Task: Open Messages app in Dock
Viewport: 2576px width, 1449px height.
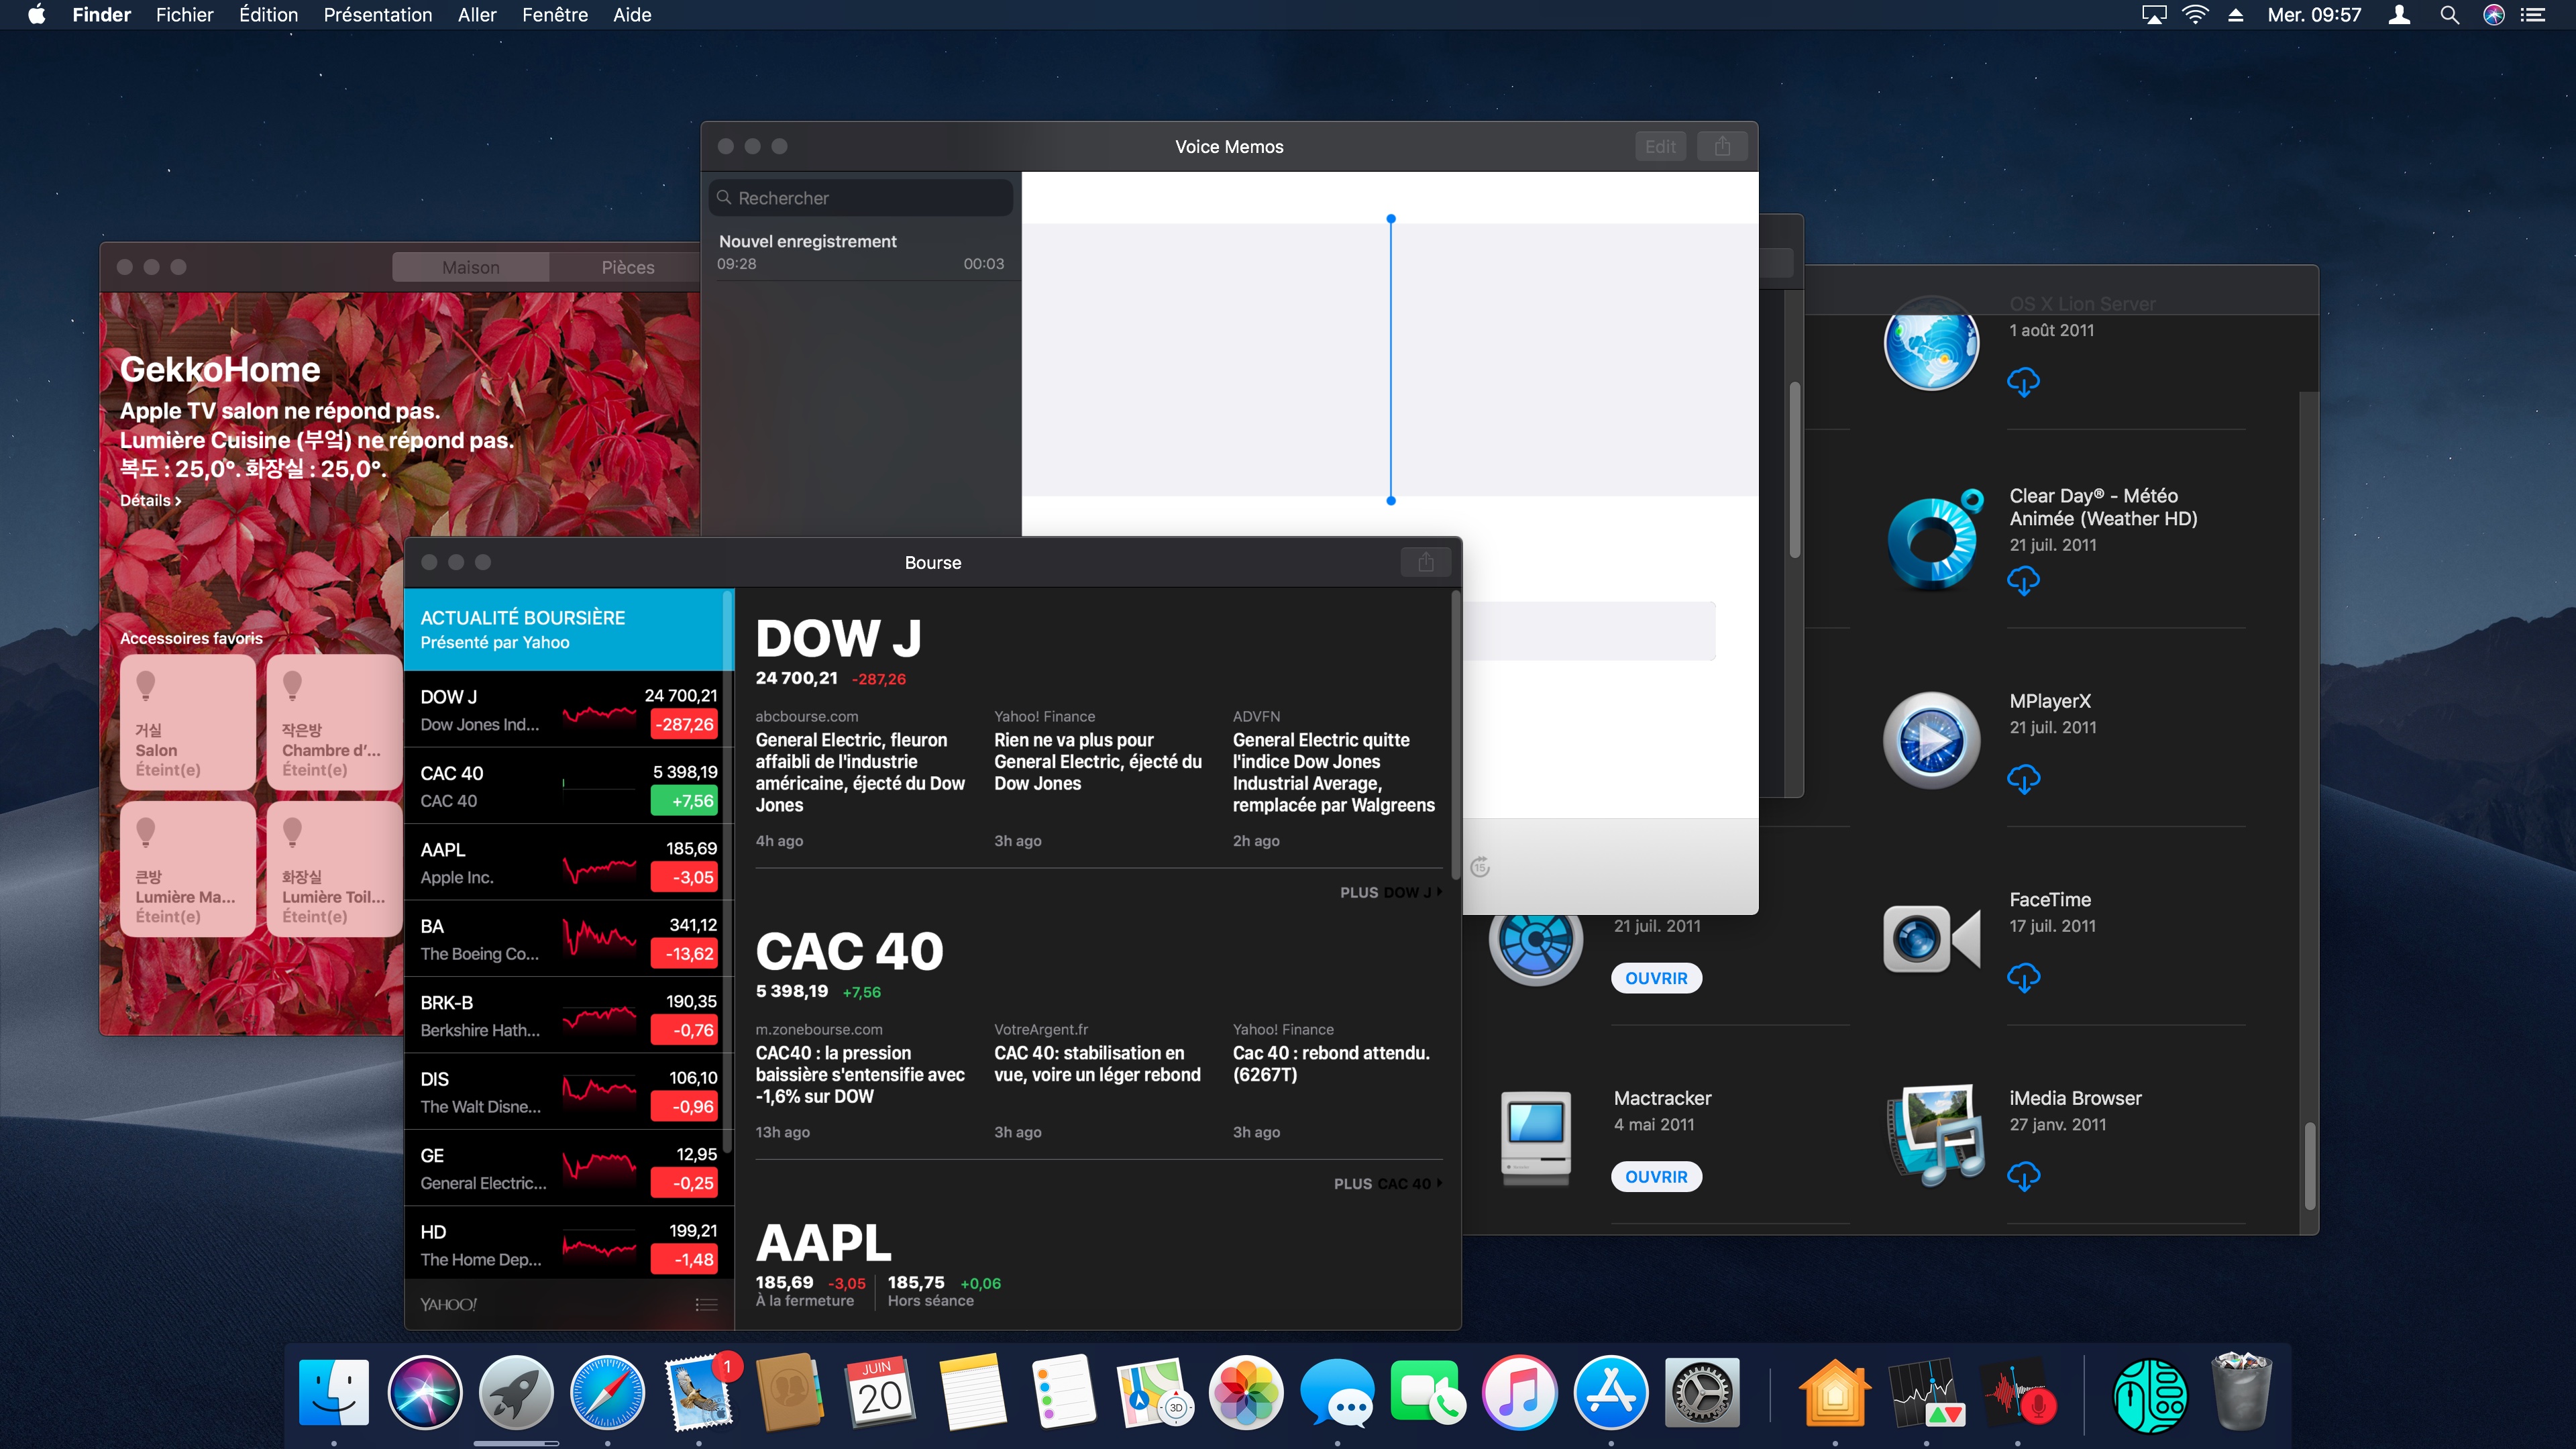Action: pyautogui.click(x=1337, y=1392)
